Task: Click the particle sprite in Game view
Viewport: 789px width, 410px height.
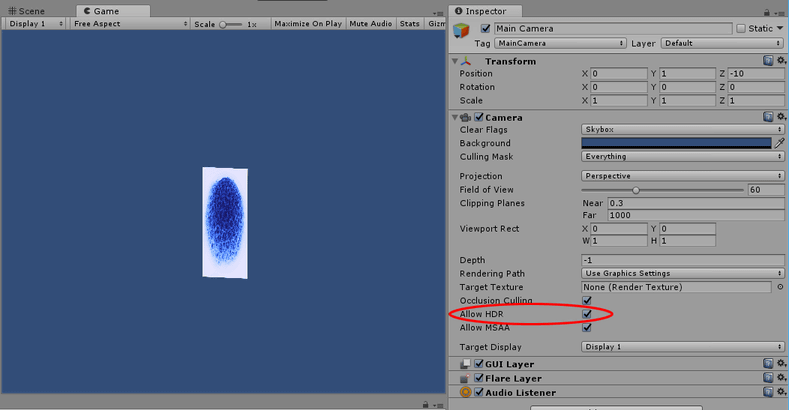Action: click(225, 222)
